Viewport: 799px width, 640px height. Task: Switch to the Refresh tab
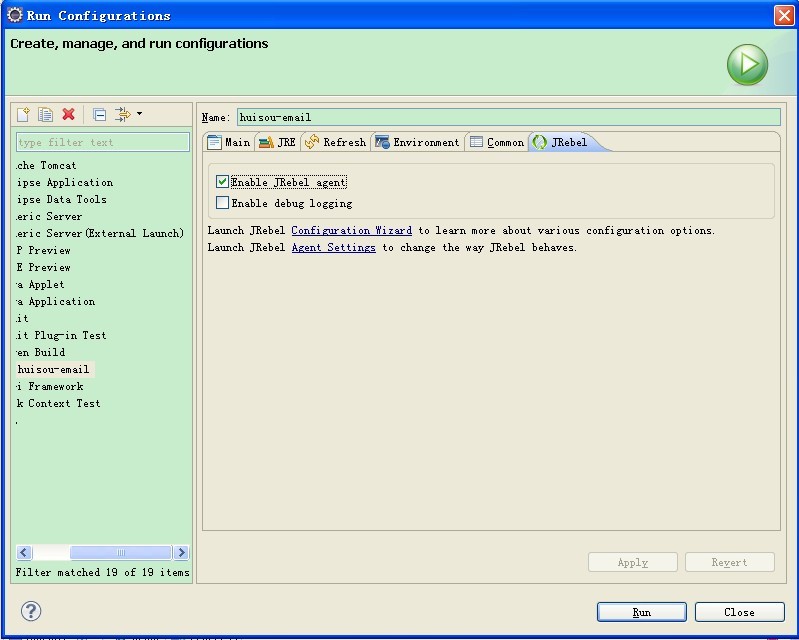335,142
